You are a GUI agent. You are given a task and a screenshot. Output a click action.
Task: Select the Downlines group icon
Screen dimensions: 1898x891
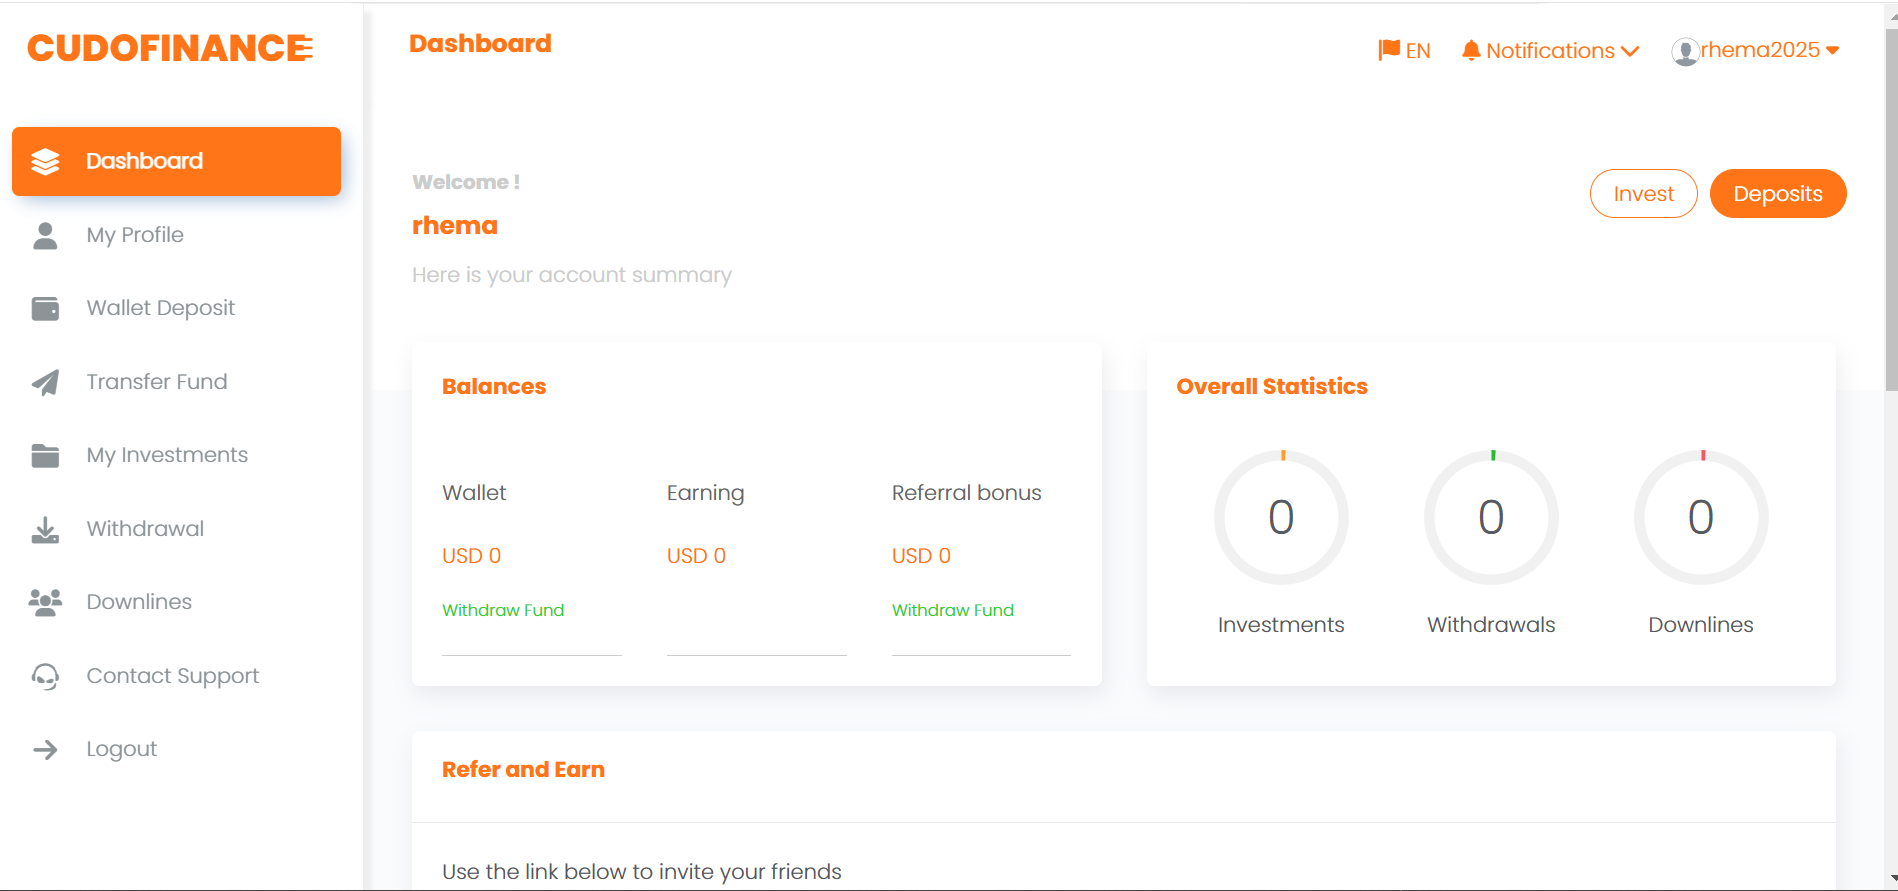[x=45, y=601]
